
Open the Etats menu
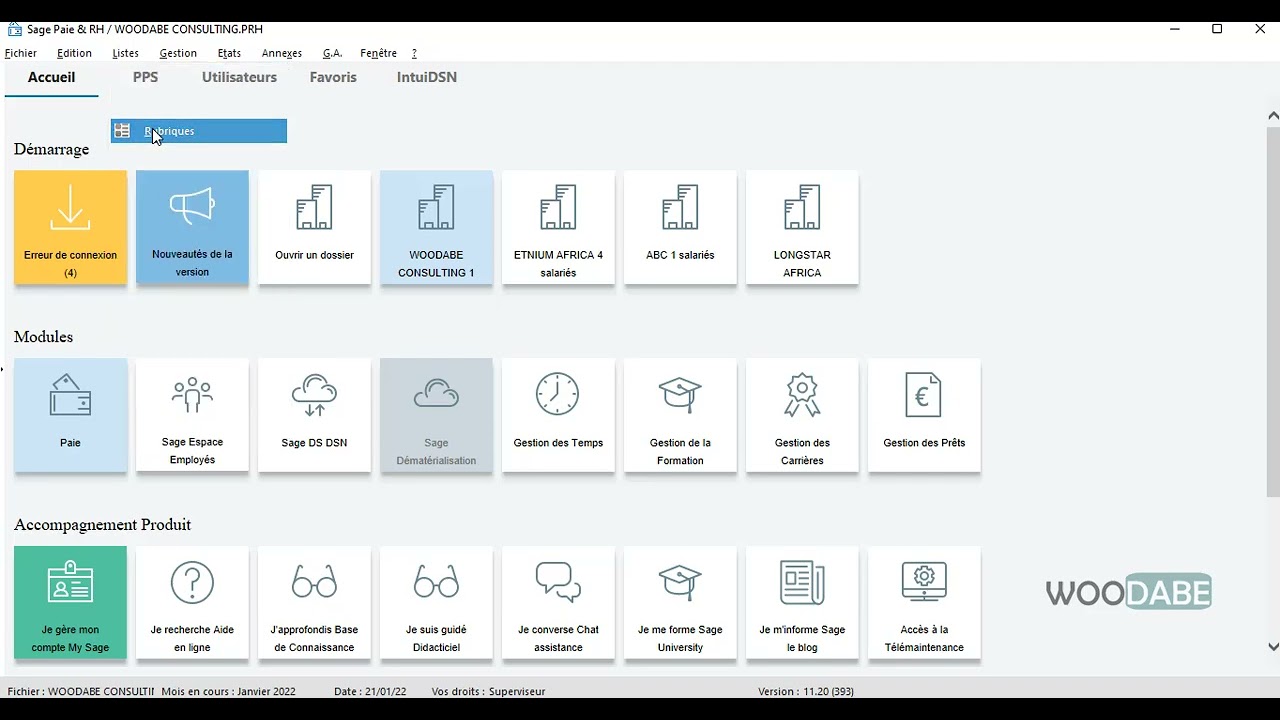click(229, 53)
